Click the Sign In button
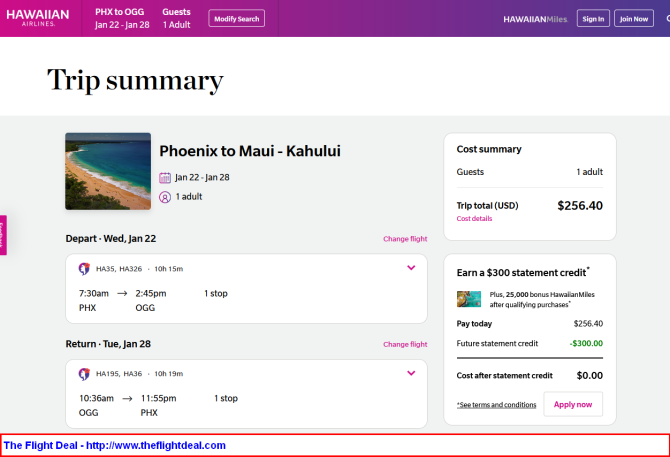The height and width of the screenshot is (457, 670). (x=593, y=18)
